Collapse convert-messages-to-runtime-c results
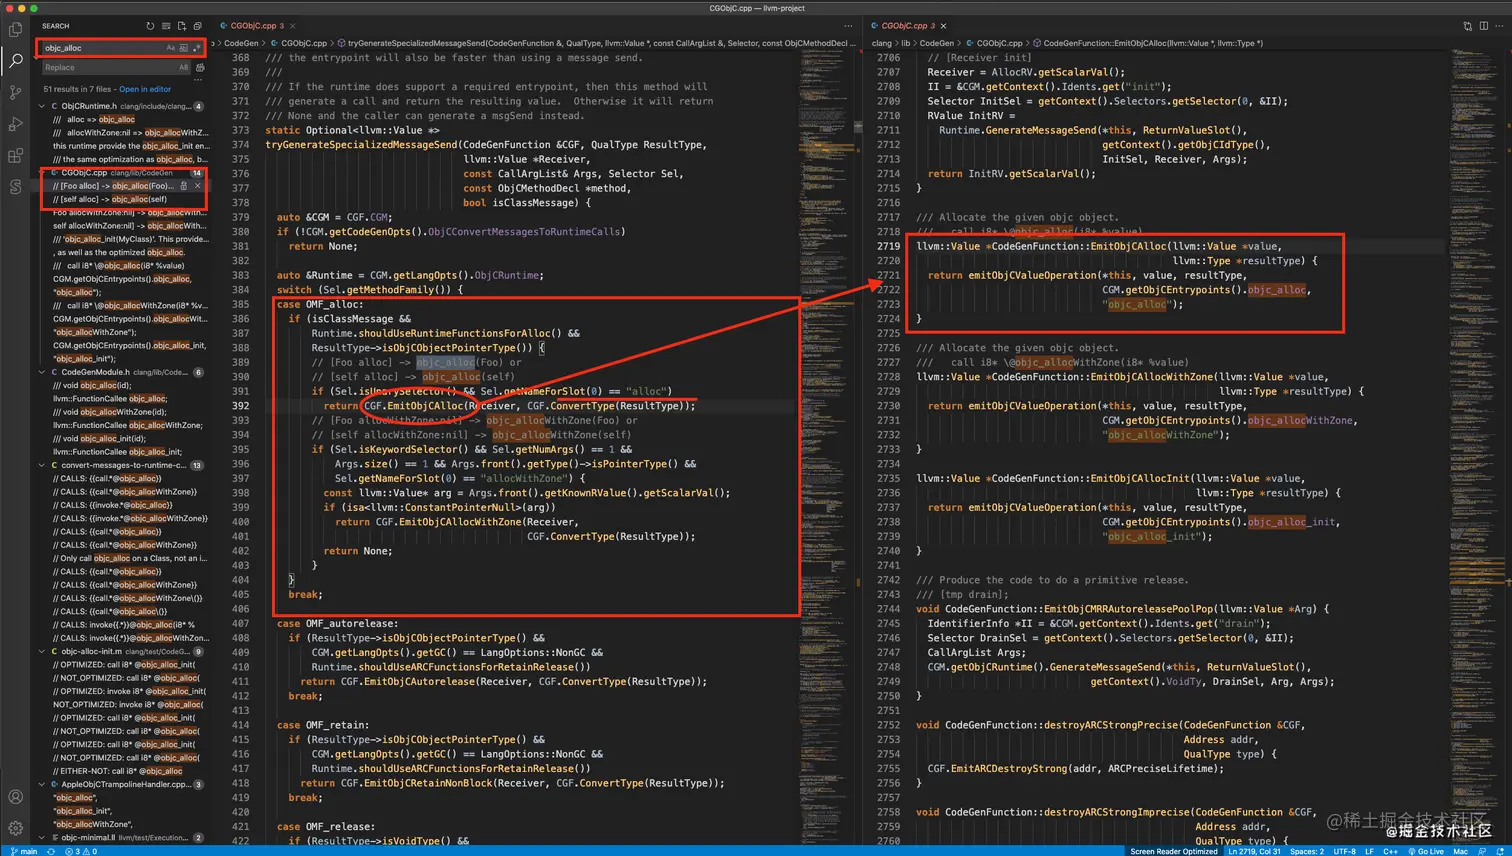 click(42, 465)
